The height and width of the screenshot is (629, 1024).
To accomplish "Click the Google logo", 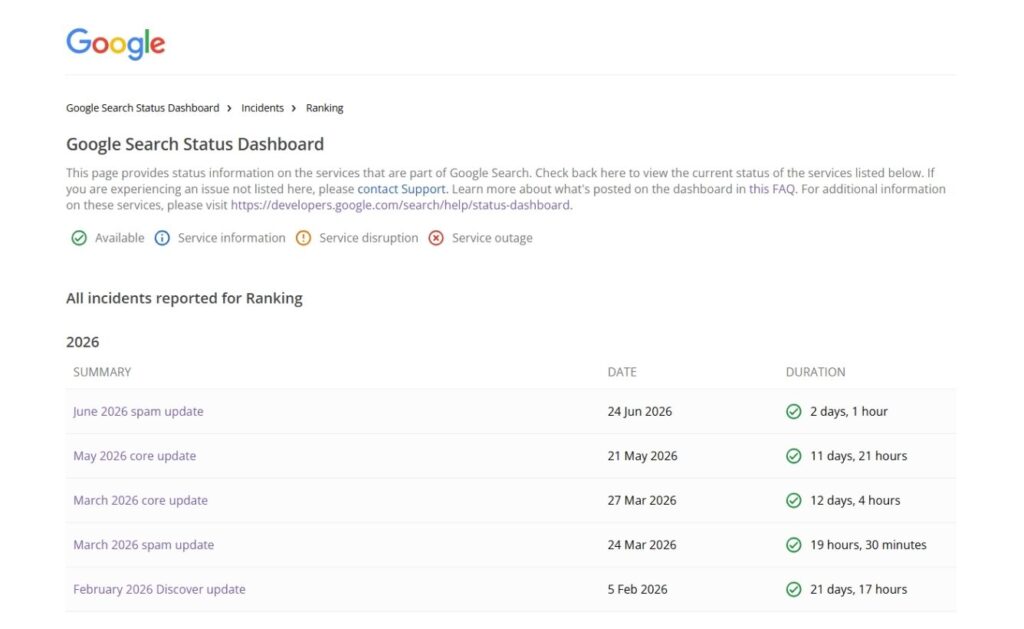I will tap(116, 44).
